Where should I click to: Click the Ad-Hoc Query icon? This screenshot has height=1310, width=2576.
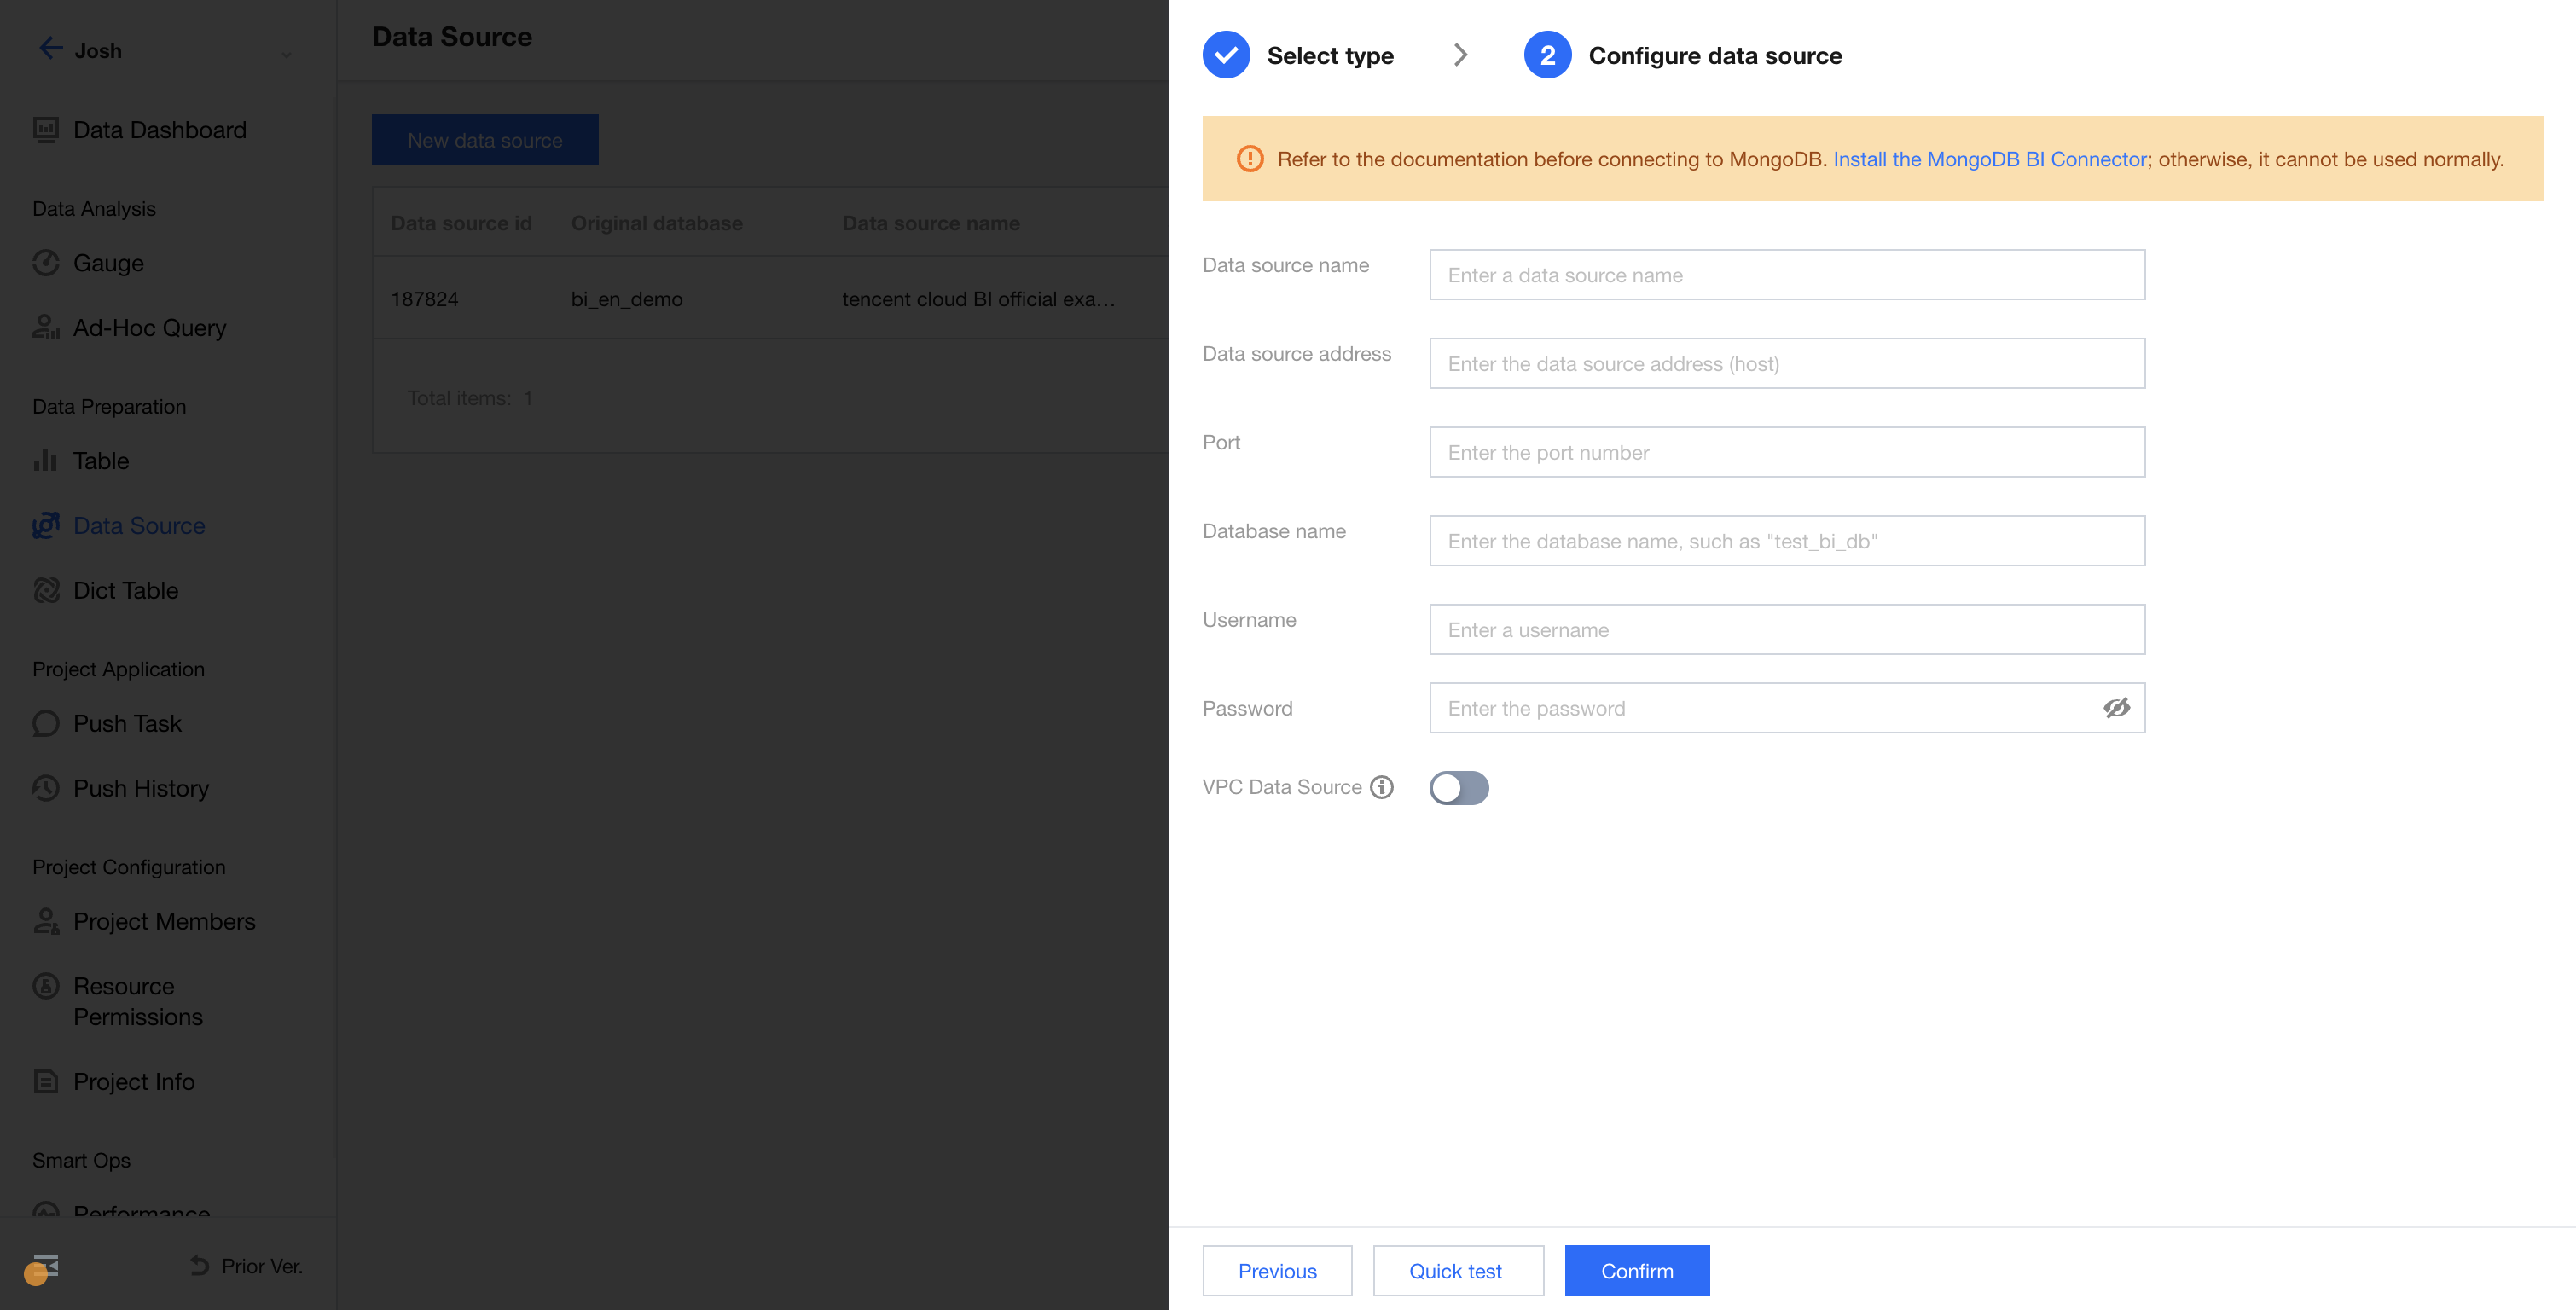pos(46,328)
